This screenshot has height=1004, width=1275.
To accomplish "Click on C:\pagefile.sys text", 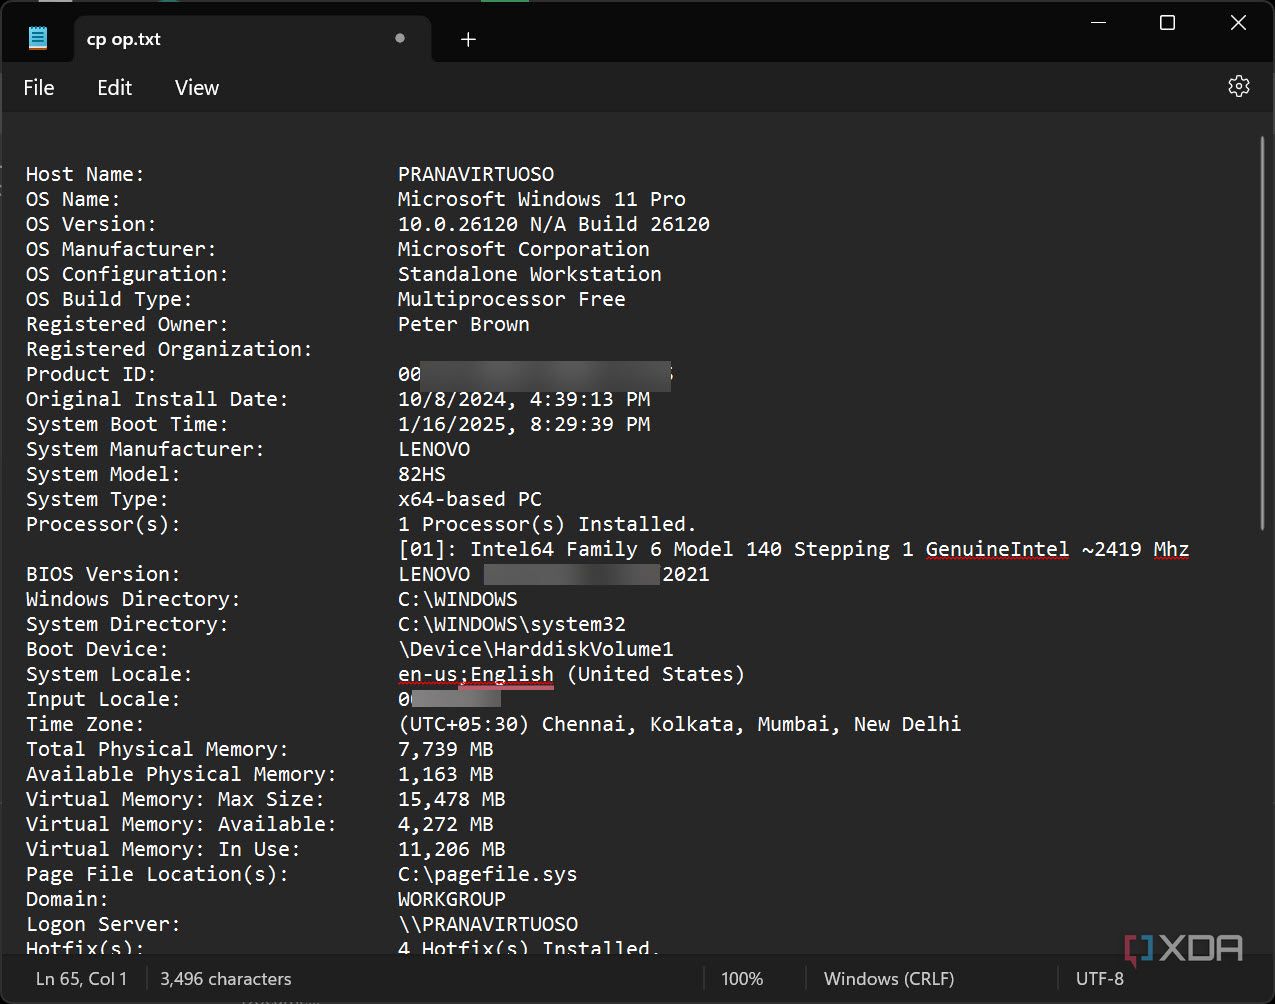I will (x=488, y=874).
